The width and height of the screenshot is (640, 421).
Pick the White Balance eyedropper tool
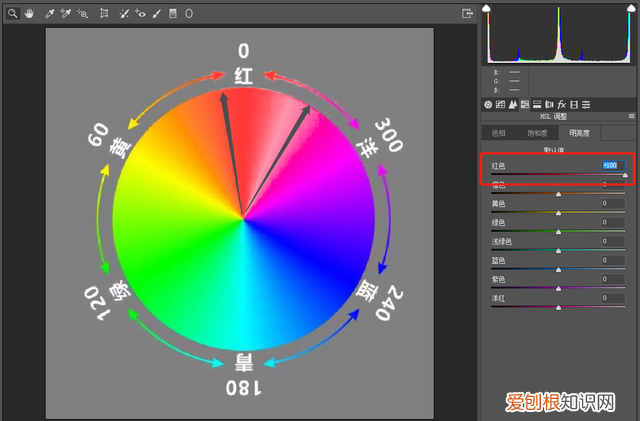pos(48,14)
